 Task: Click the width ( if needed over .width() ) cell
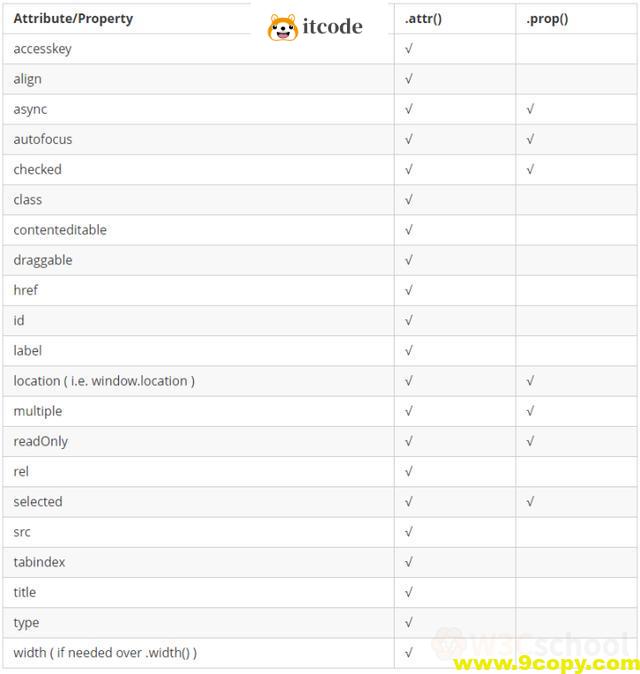pos(105,652)
